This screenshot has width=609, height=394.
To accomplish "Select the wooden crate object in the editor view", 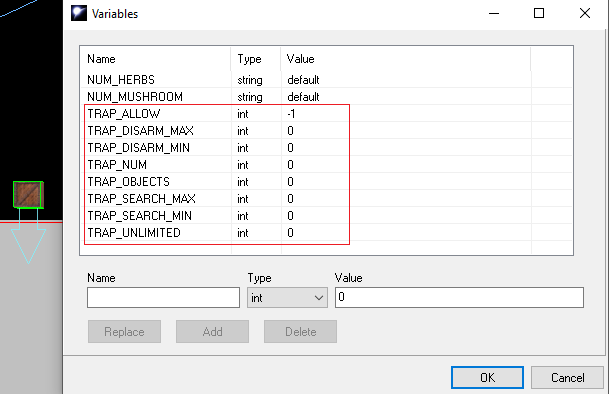I will pos(28,195).
